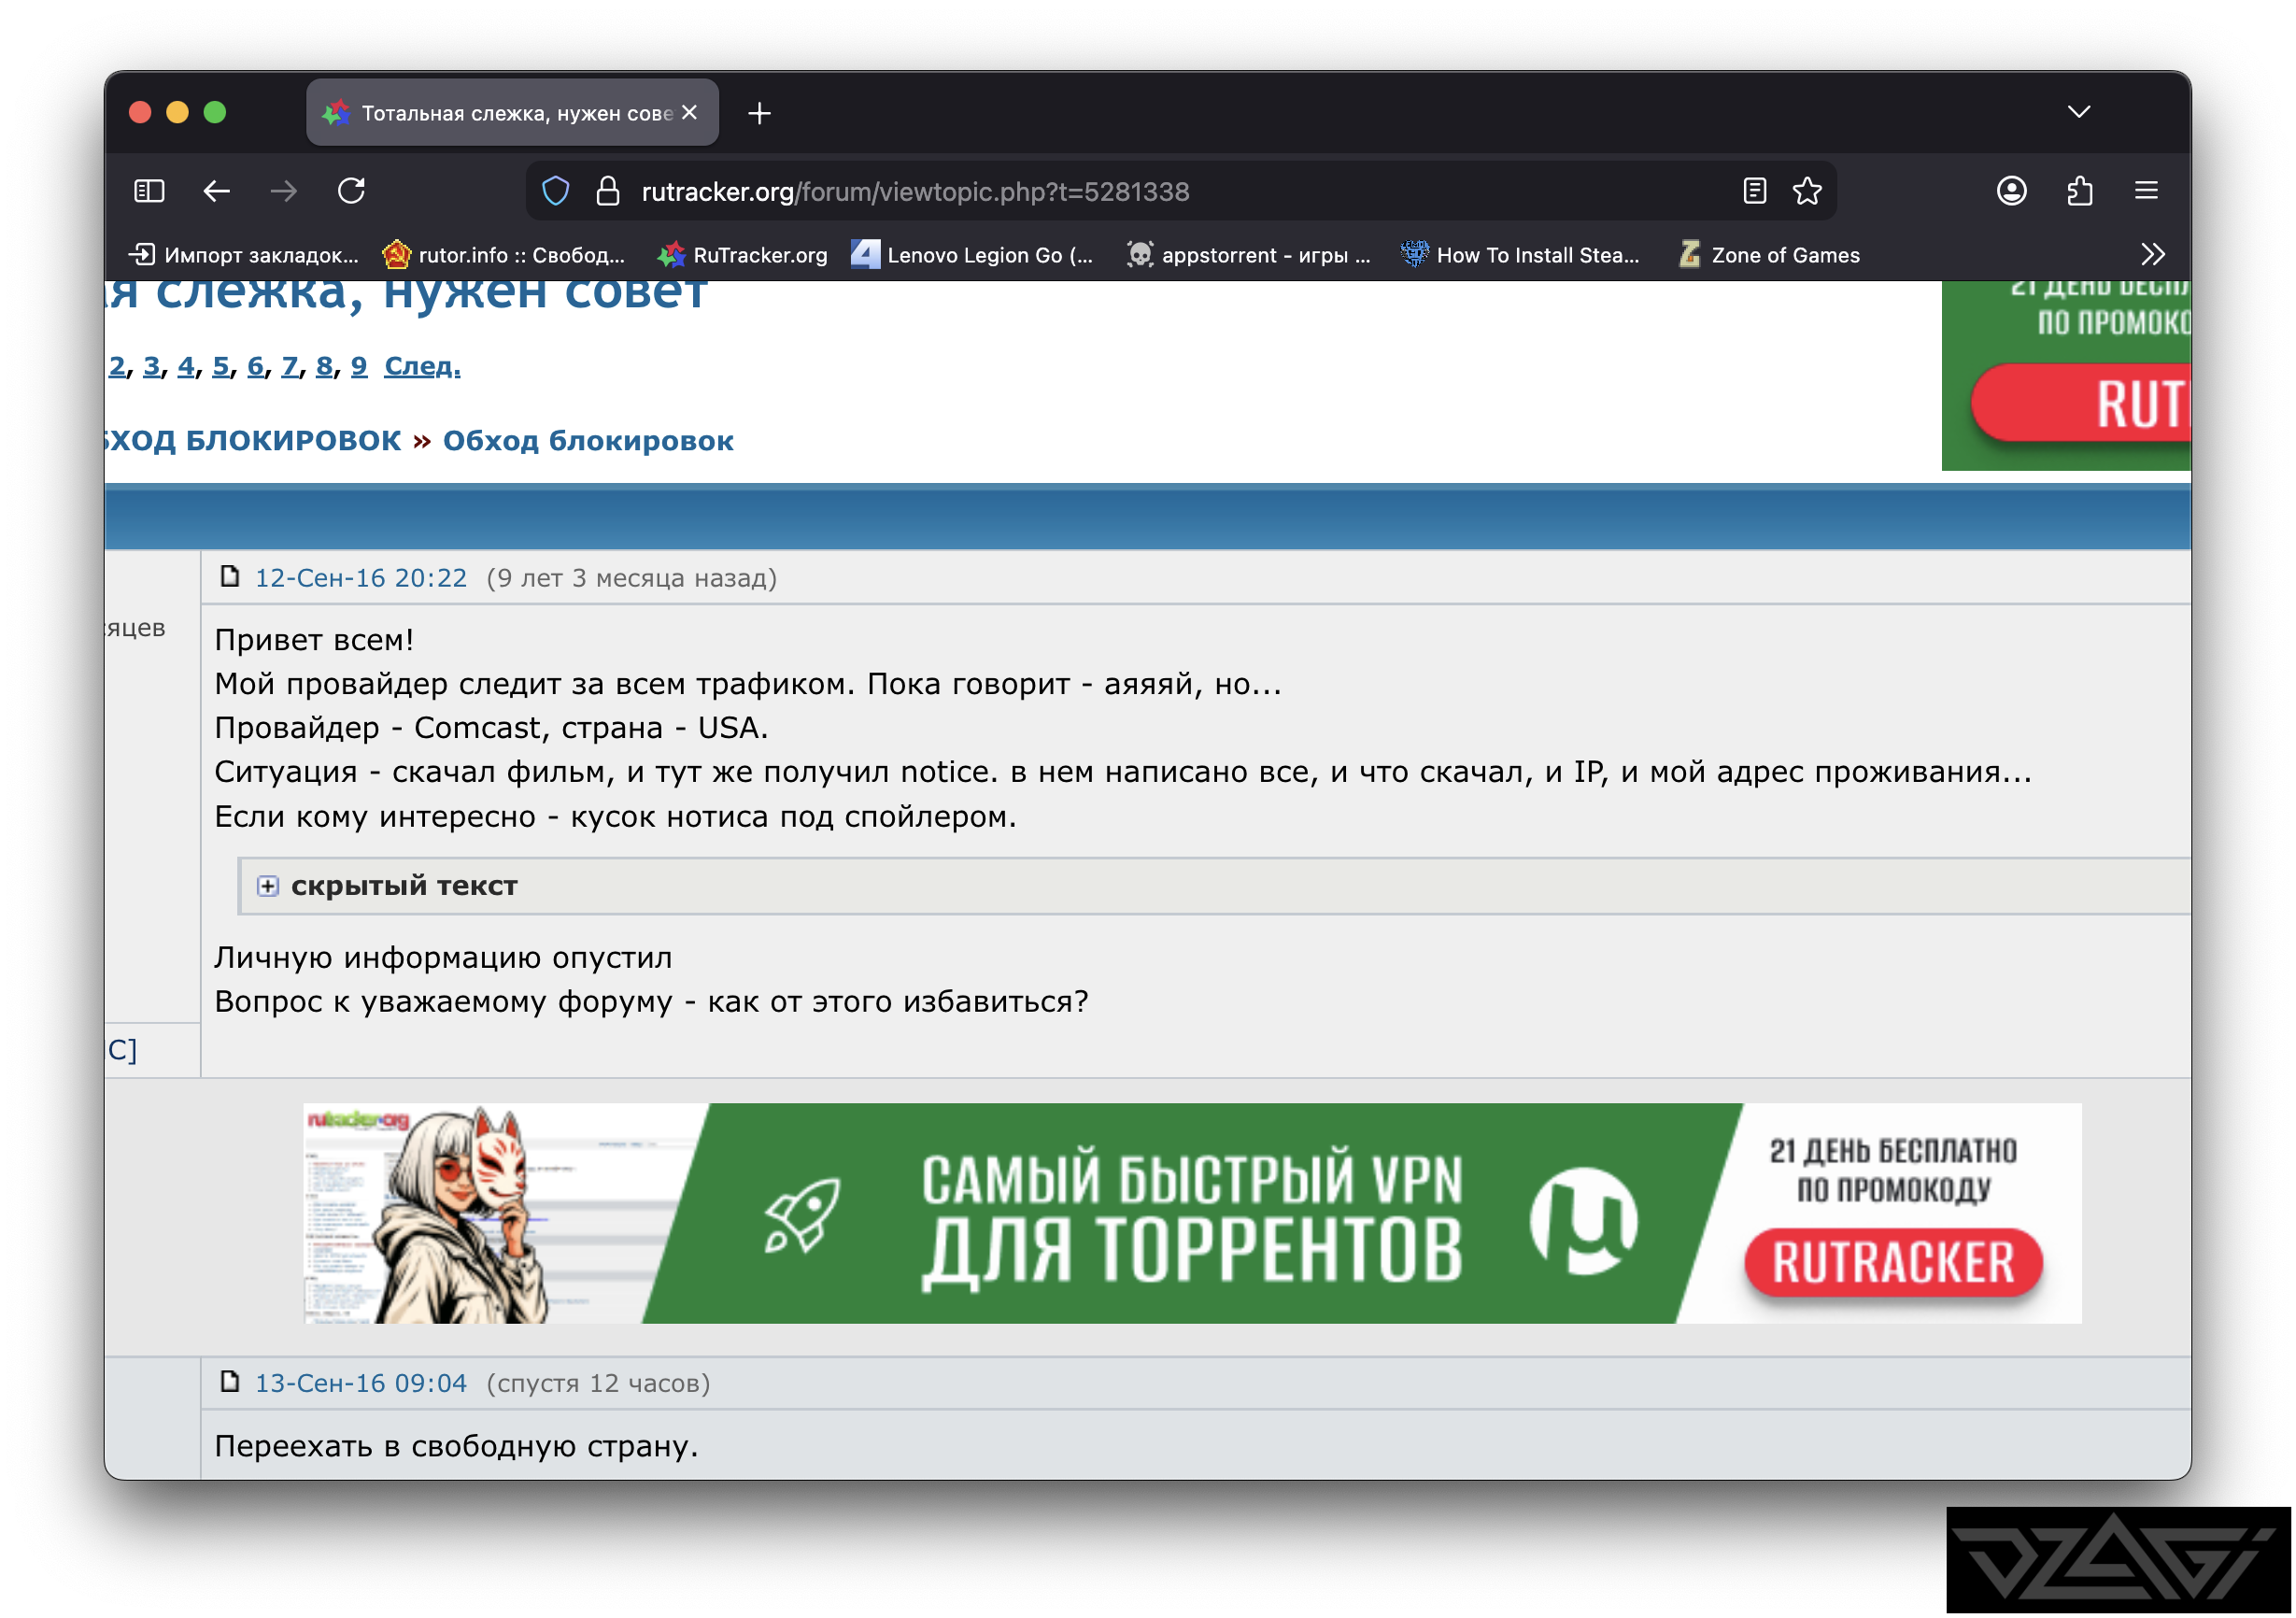Open the list all tabs dropdown
The image size is (2296, 1618).
(2079, 112)
